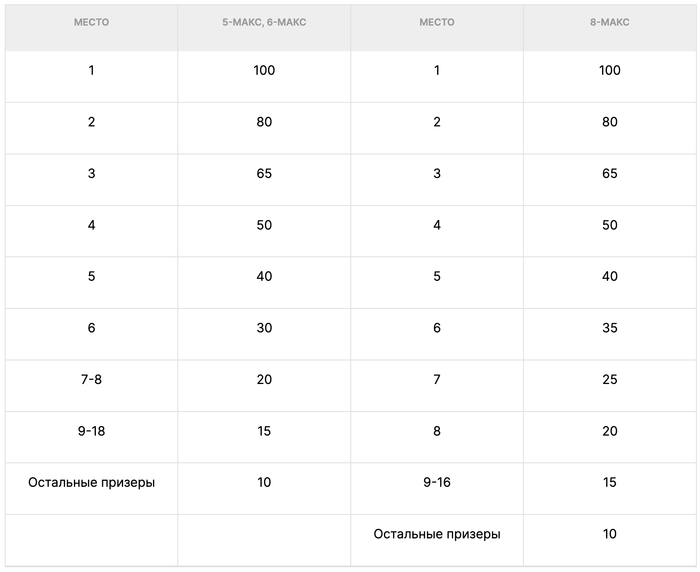The width and height of the screenshot is (700, 572).
Task: Click the value 25 for place 7
Action: click(609, 380)
